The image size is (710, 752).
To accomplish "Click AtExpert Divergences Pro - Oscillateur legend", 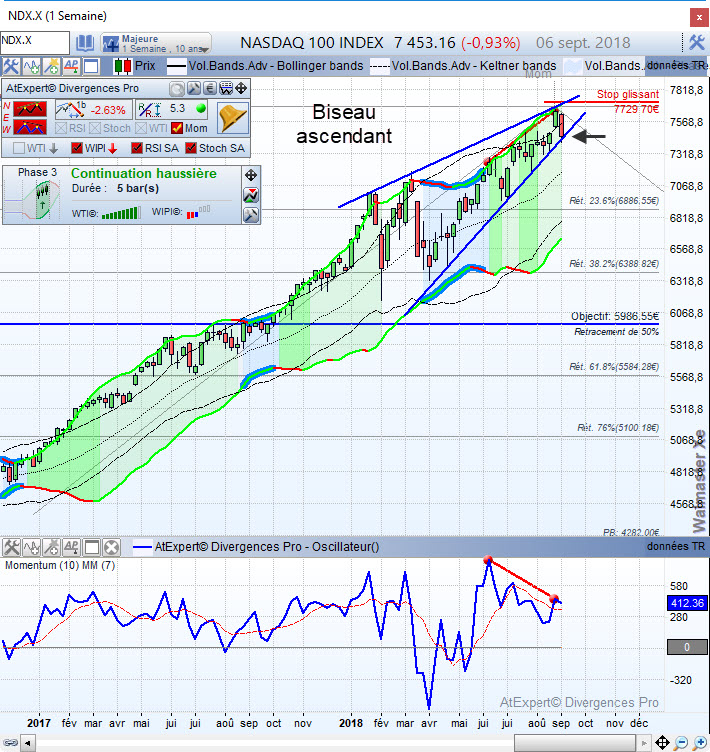I will pyautogui.click(x=267, y=547).
